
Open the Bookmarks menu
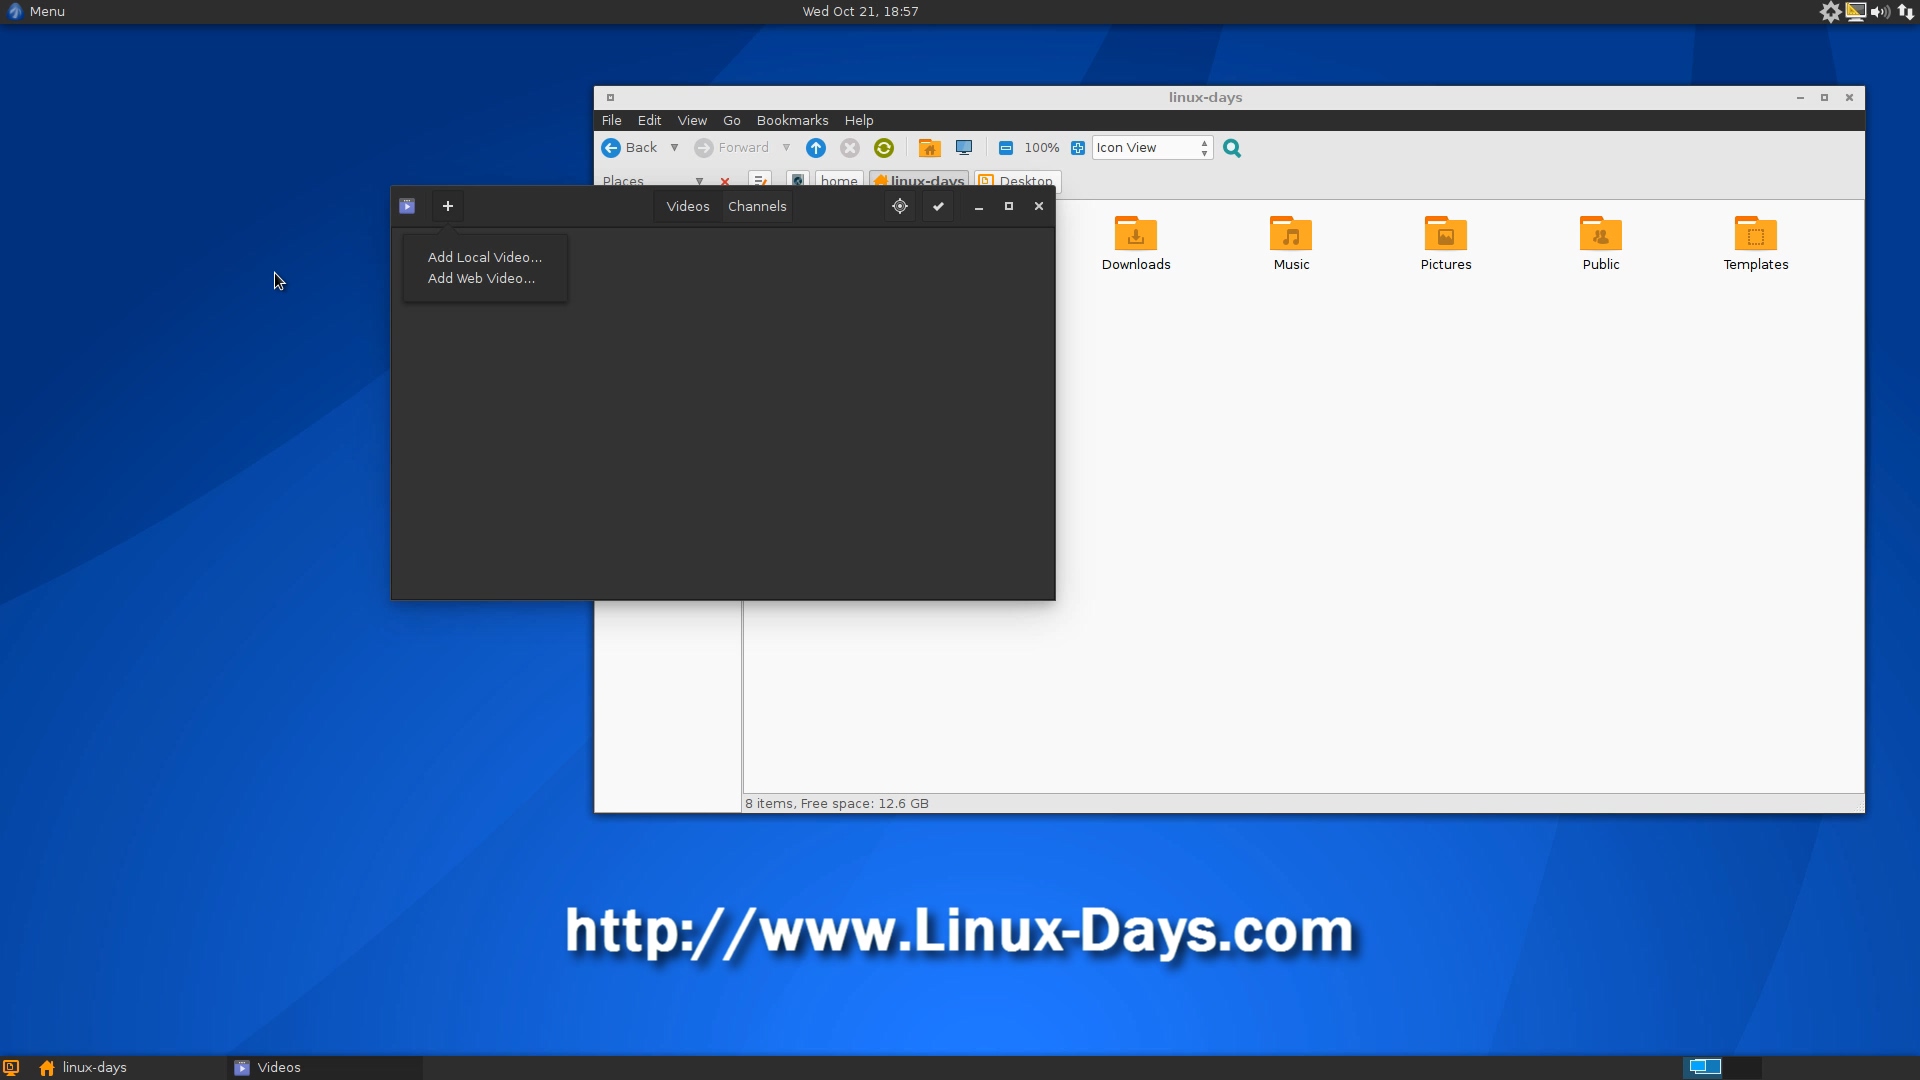coord(792,120)
